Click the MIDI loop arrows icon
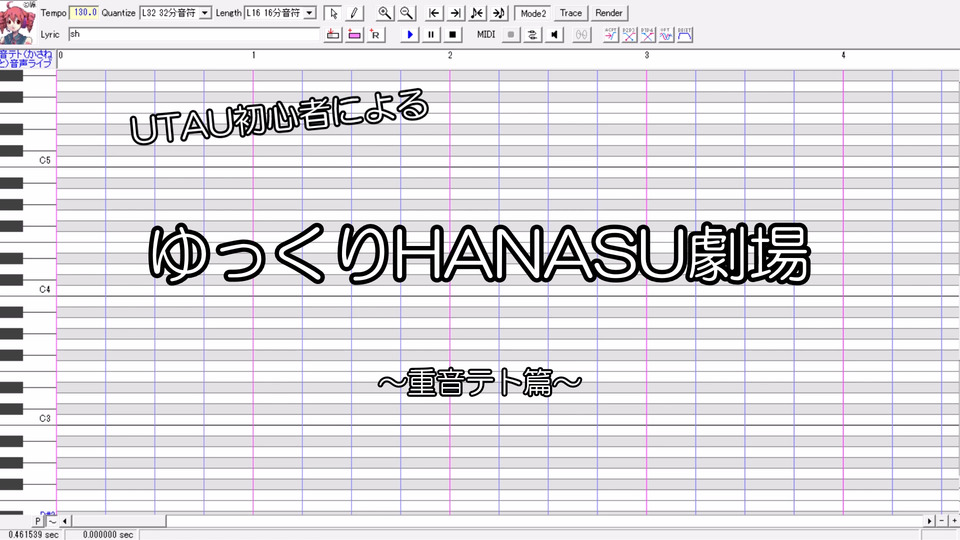The height and width of the screenshot is (540, 960). pos(533,35)
